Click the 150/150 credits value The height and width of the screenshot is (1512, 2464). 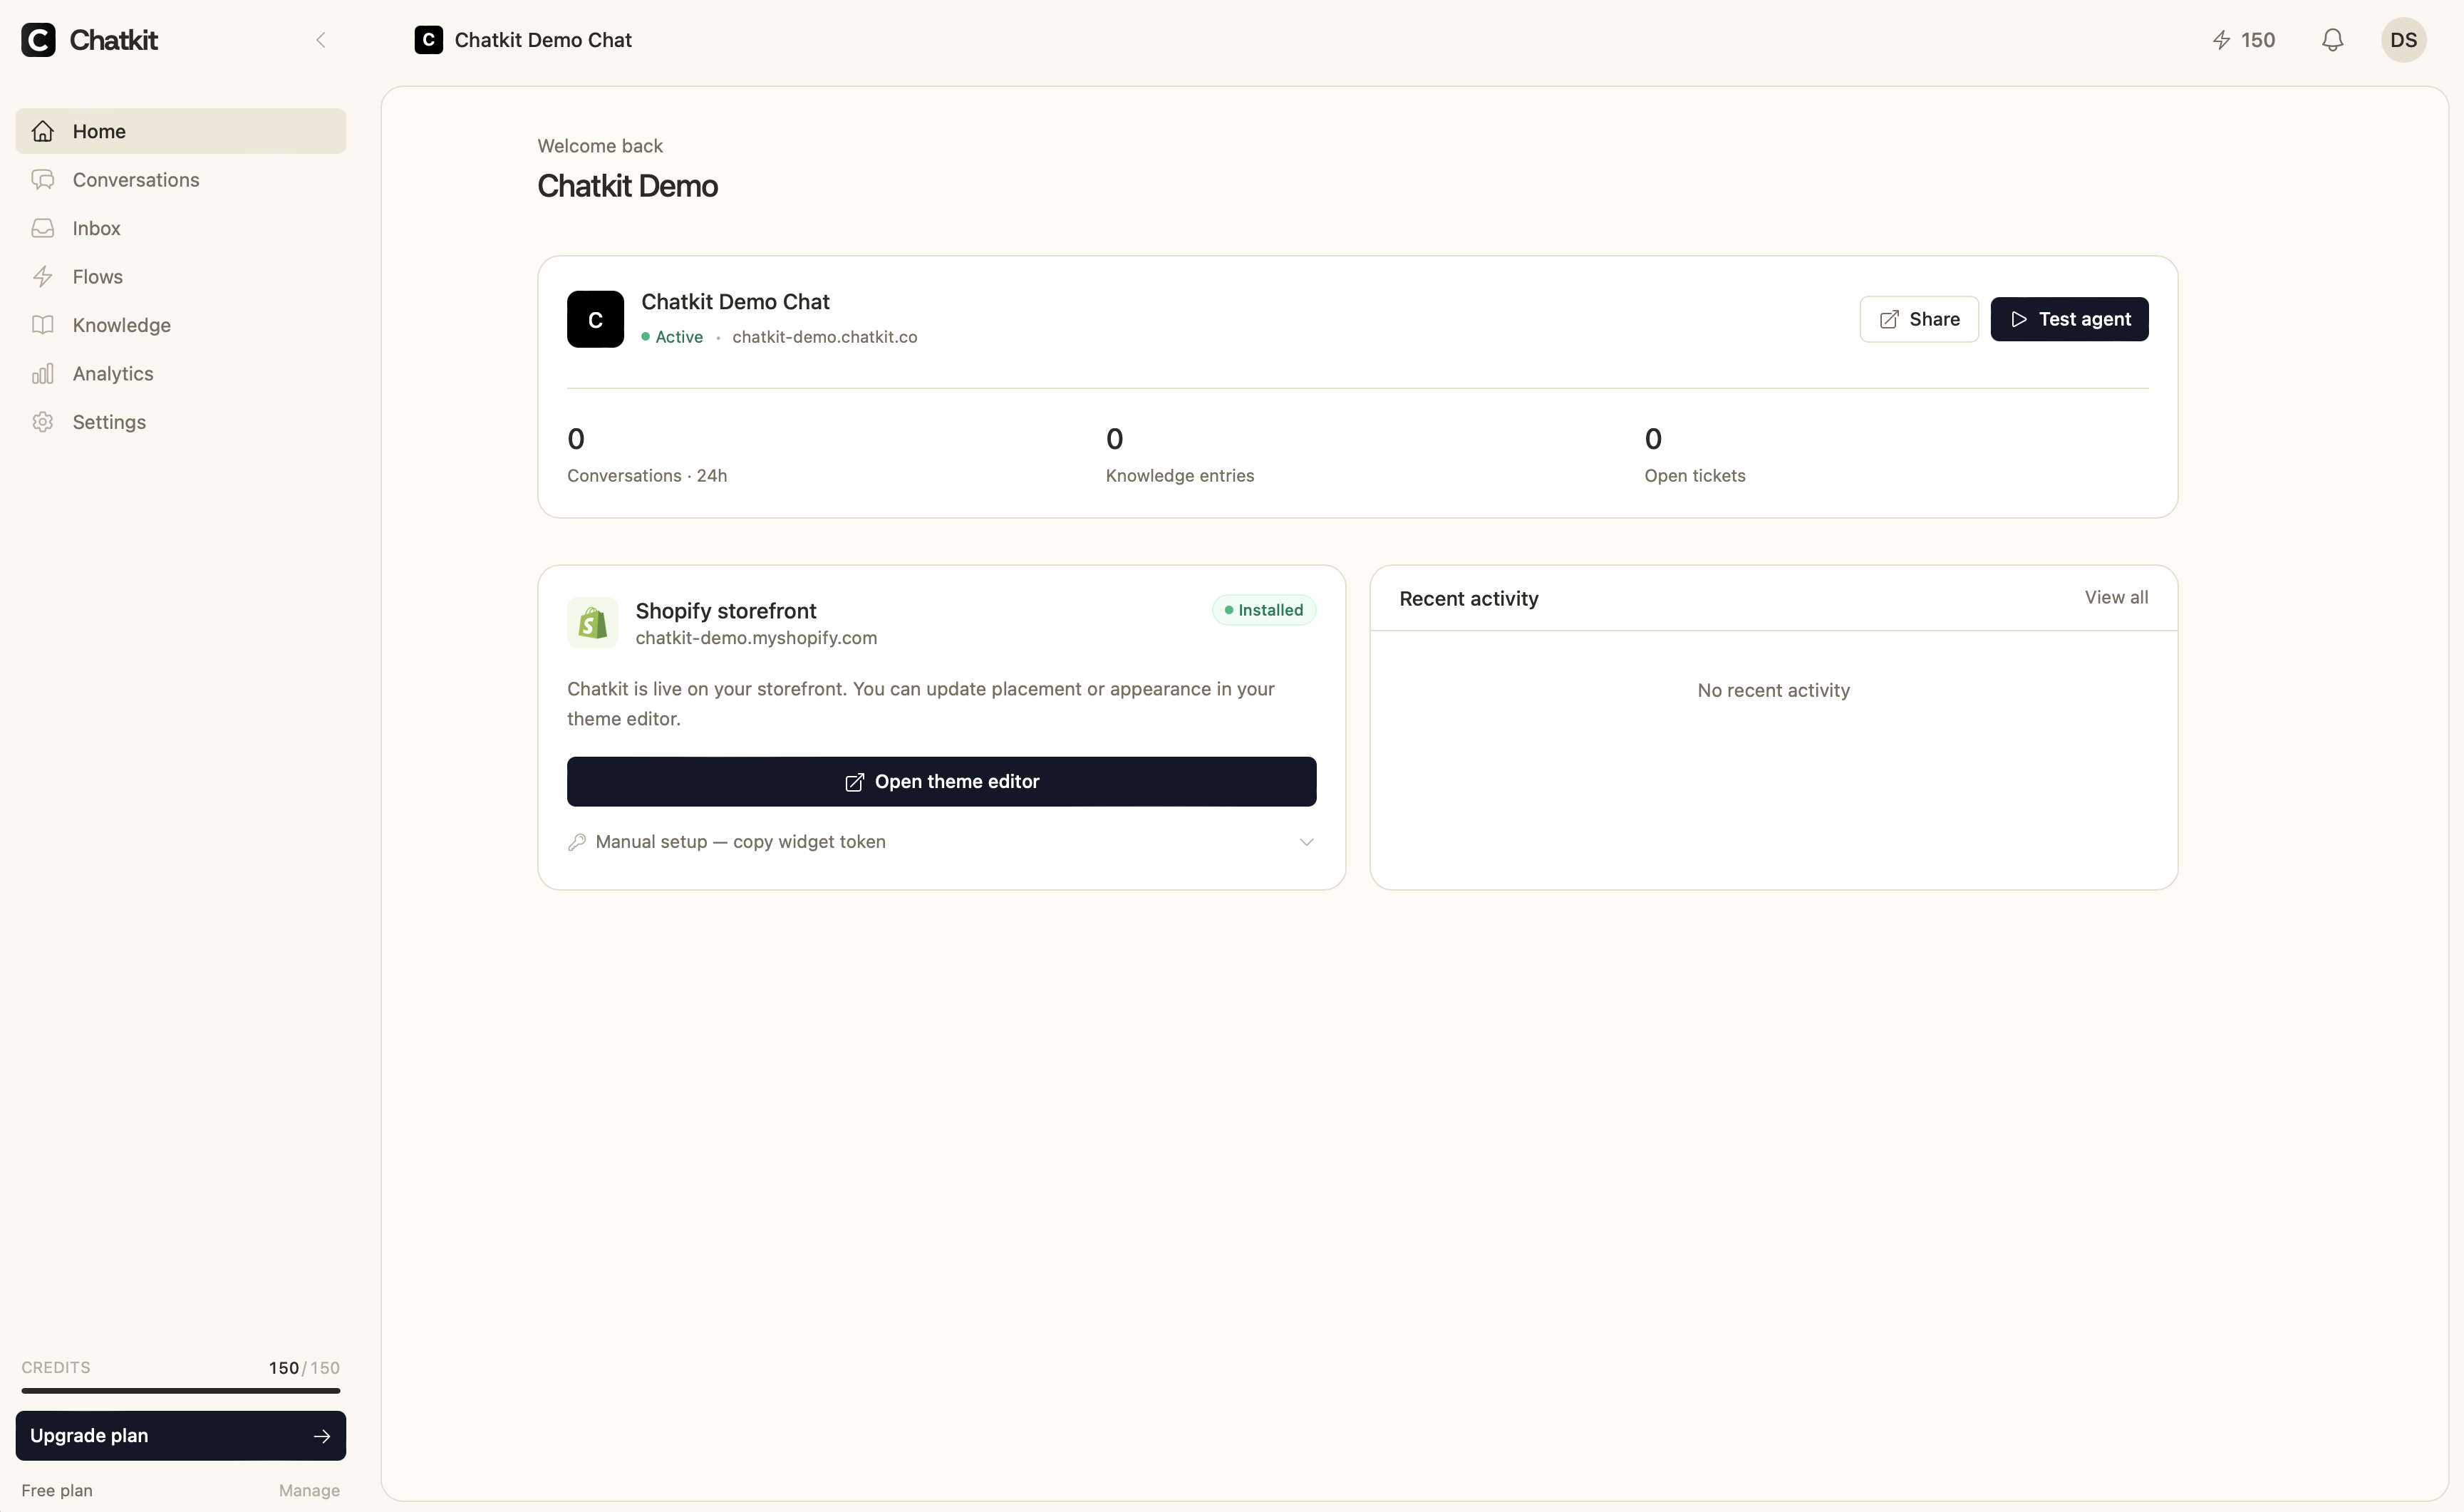304,1368
